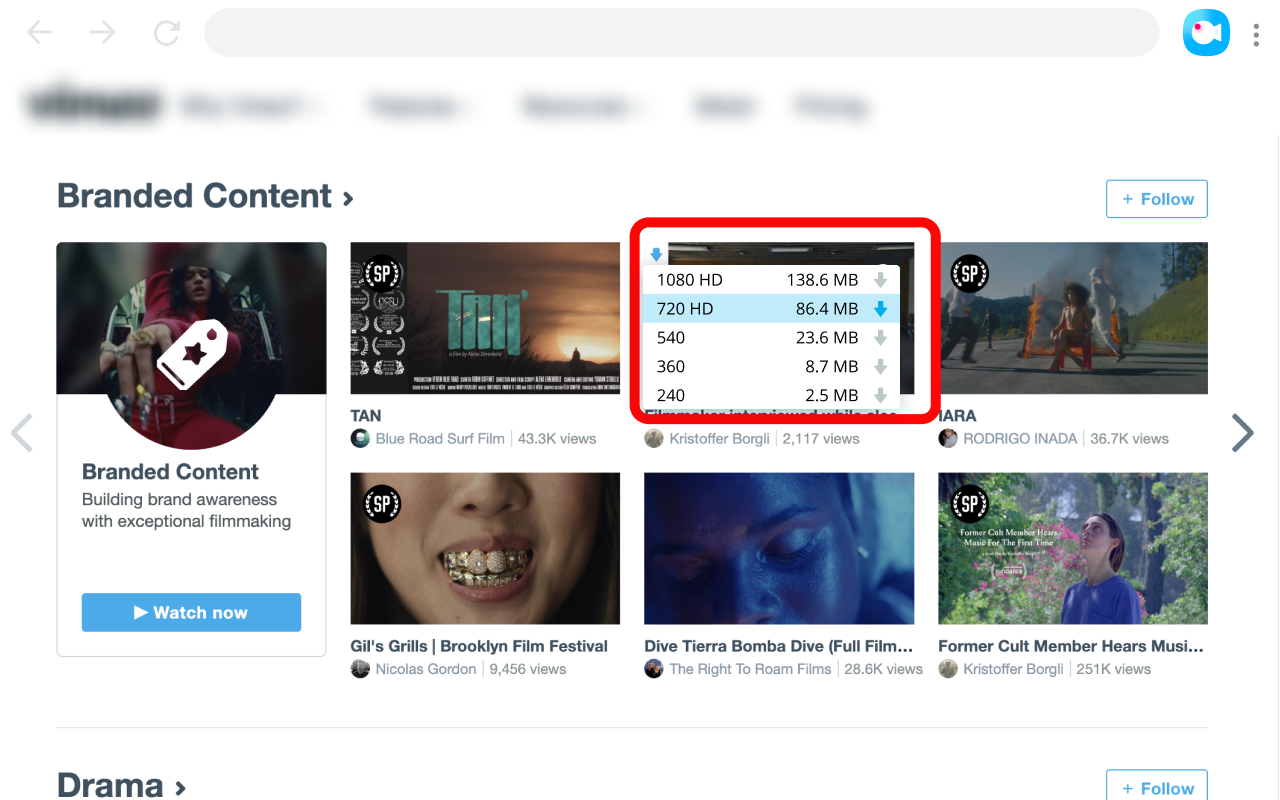Click the Staff Pick badge on Gil's Grills thumbnail
Viewport: 1280px width, 800px height.
tap(382, 504)
